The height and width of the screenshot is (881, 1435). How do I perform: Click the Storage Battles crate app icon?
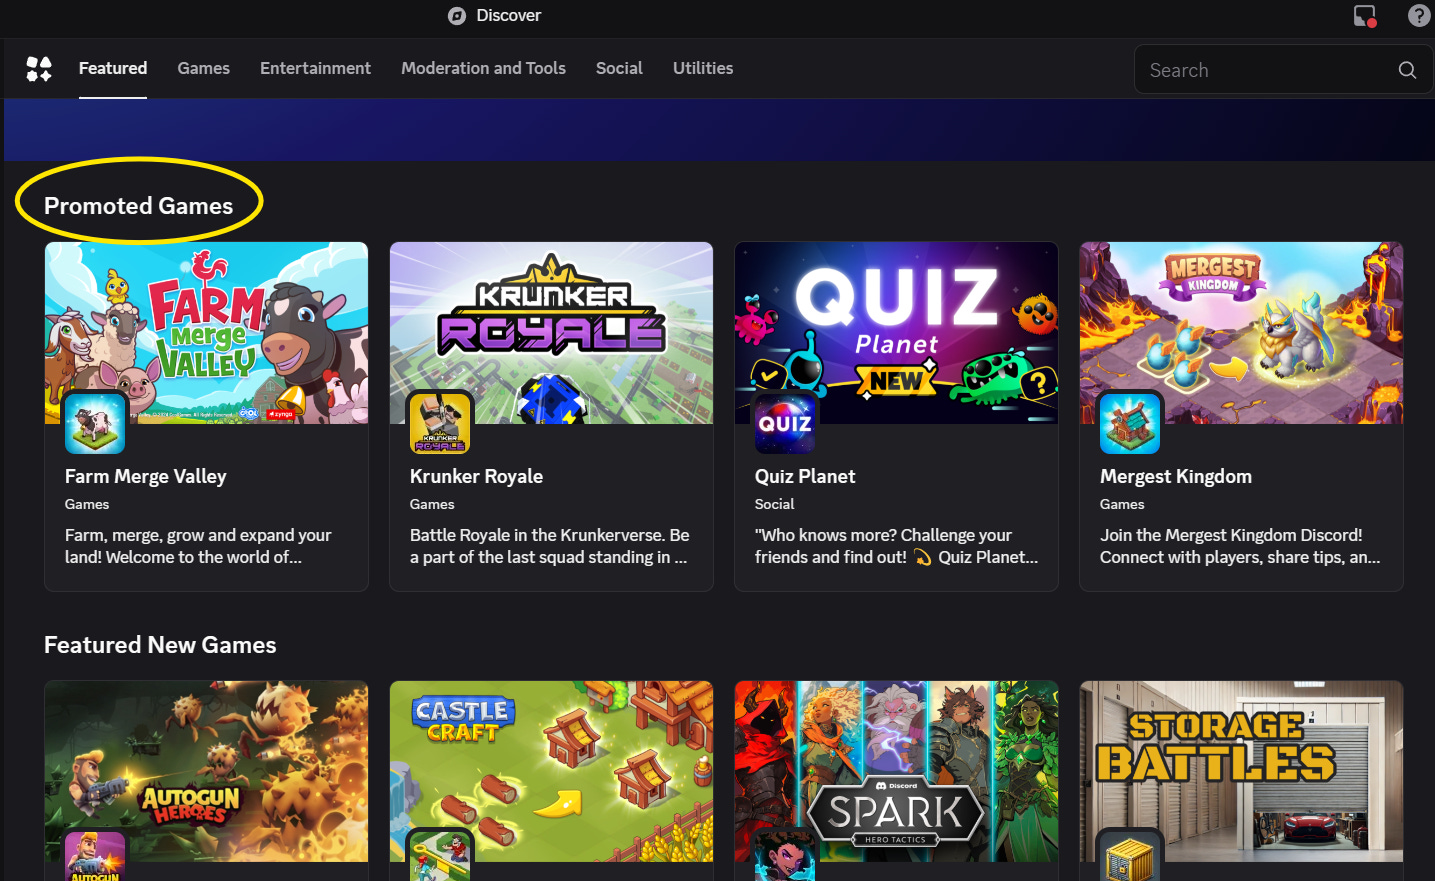pyautogui.click(x=1130, y=857)
